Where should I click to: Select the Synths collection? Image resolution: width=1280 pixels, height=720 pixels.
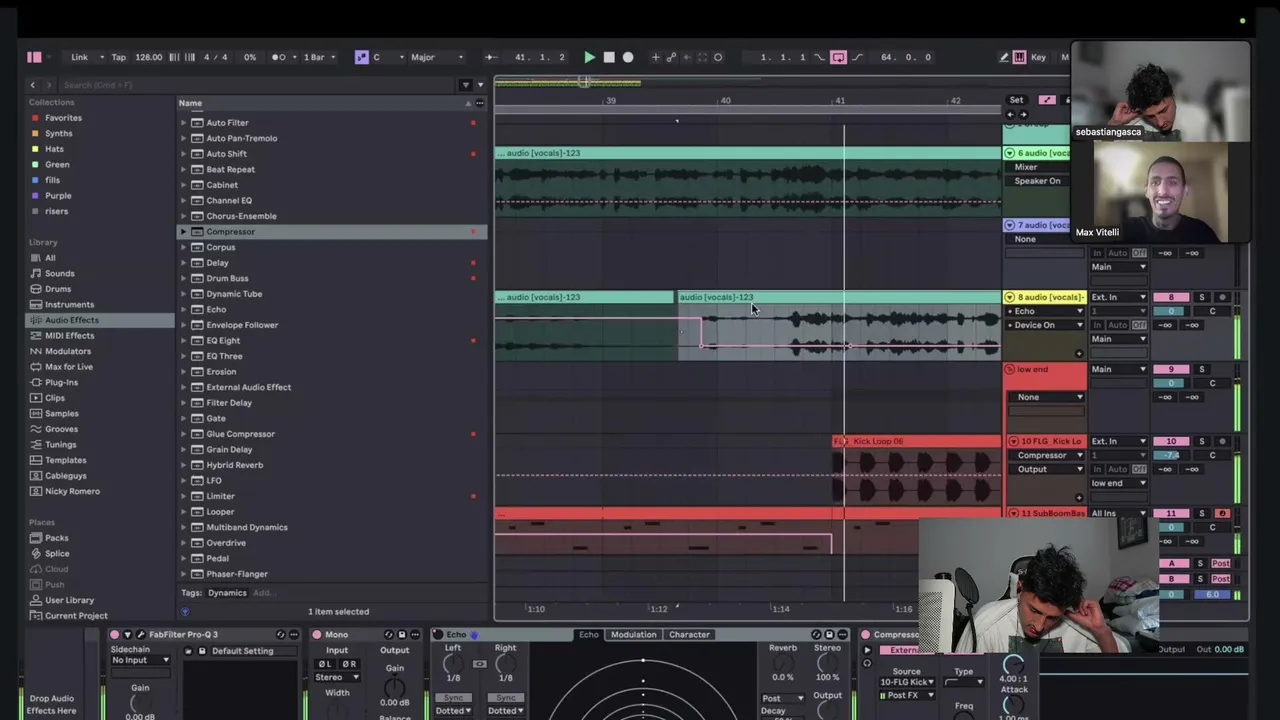point(58,133)
